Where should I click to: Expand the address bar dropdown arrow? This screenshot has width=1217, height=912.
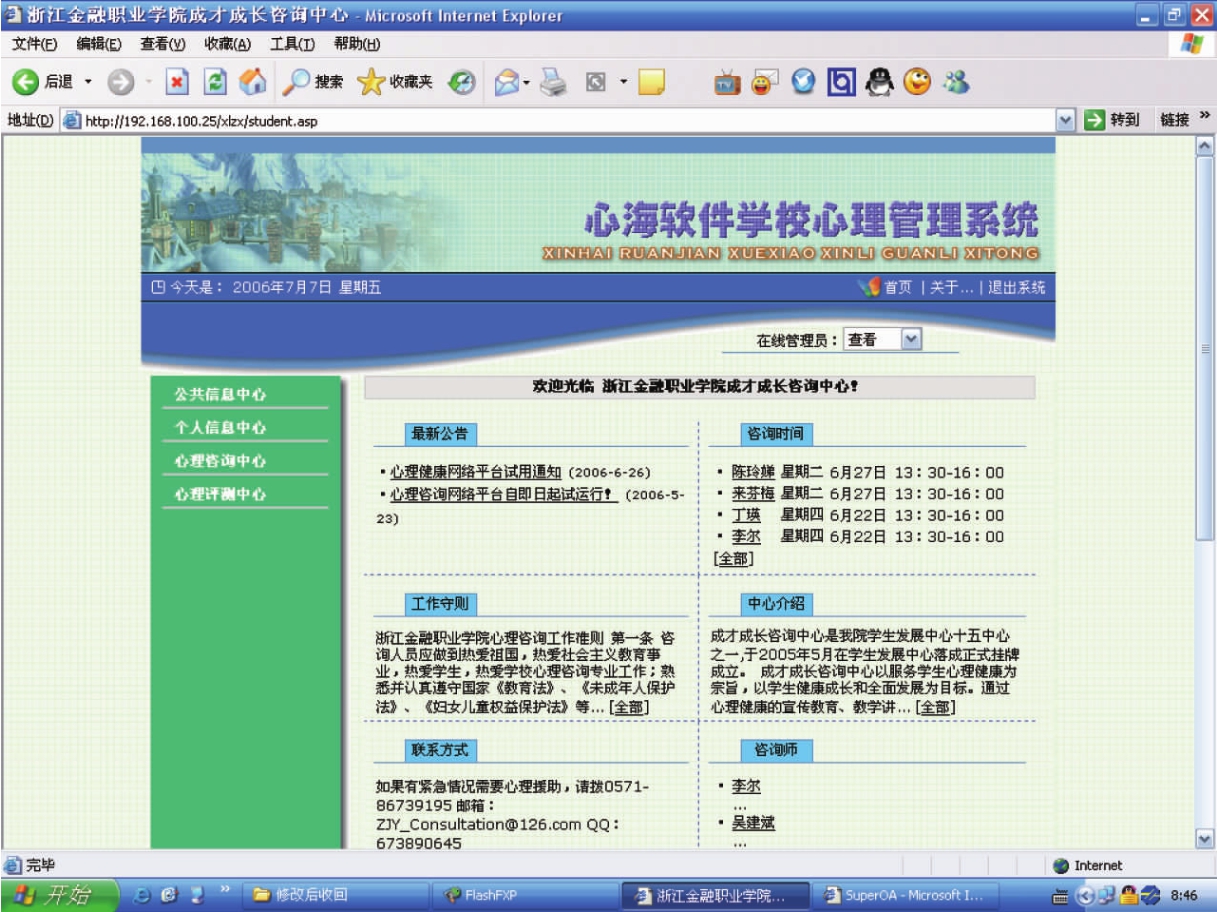click(x=1067, y=121)
